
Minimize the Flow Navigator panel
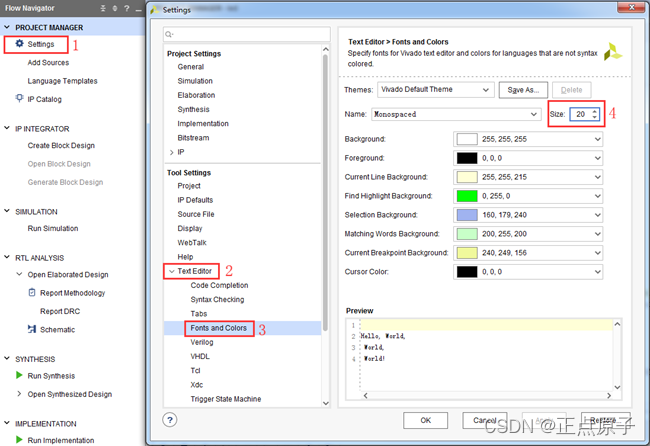pyautogui.click(x=138, y=9)
